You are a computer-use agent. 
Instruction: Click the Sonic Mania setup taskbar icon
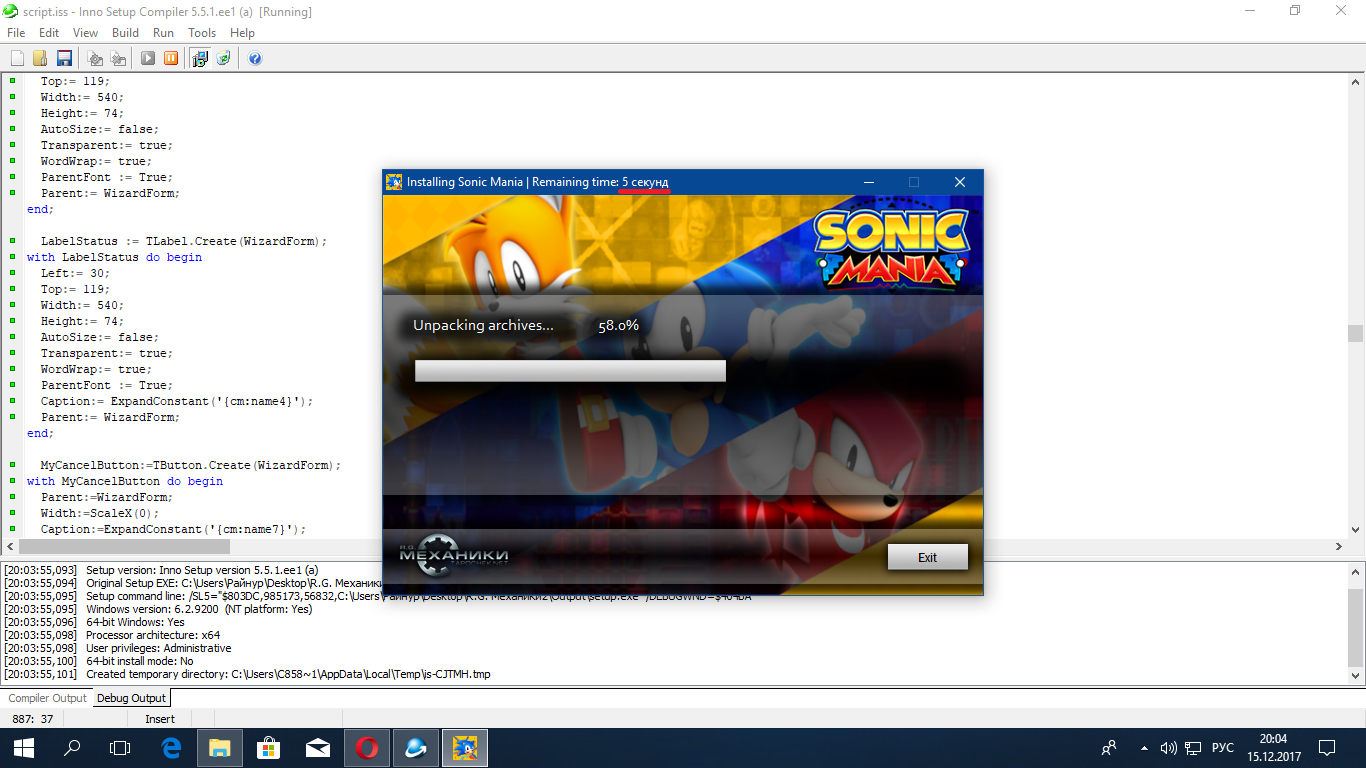(465, 747)
